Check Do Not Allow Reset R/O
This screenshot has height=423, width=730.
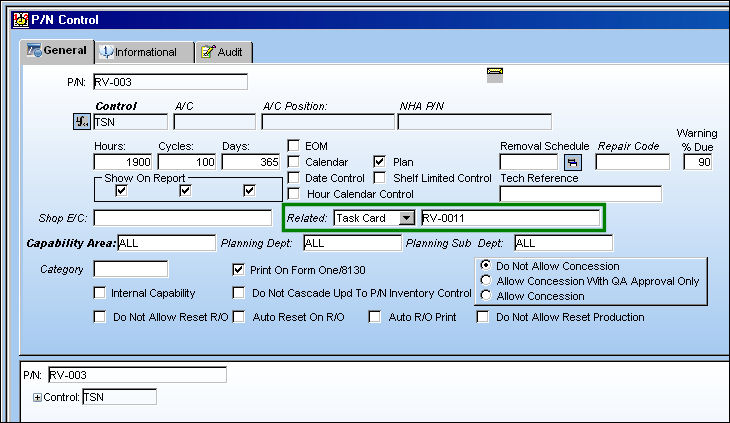tap(100, 317)
